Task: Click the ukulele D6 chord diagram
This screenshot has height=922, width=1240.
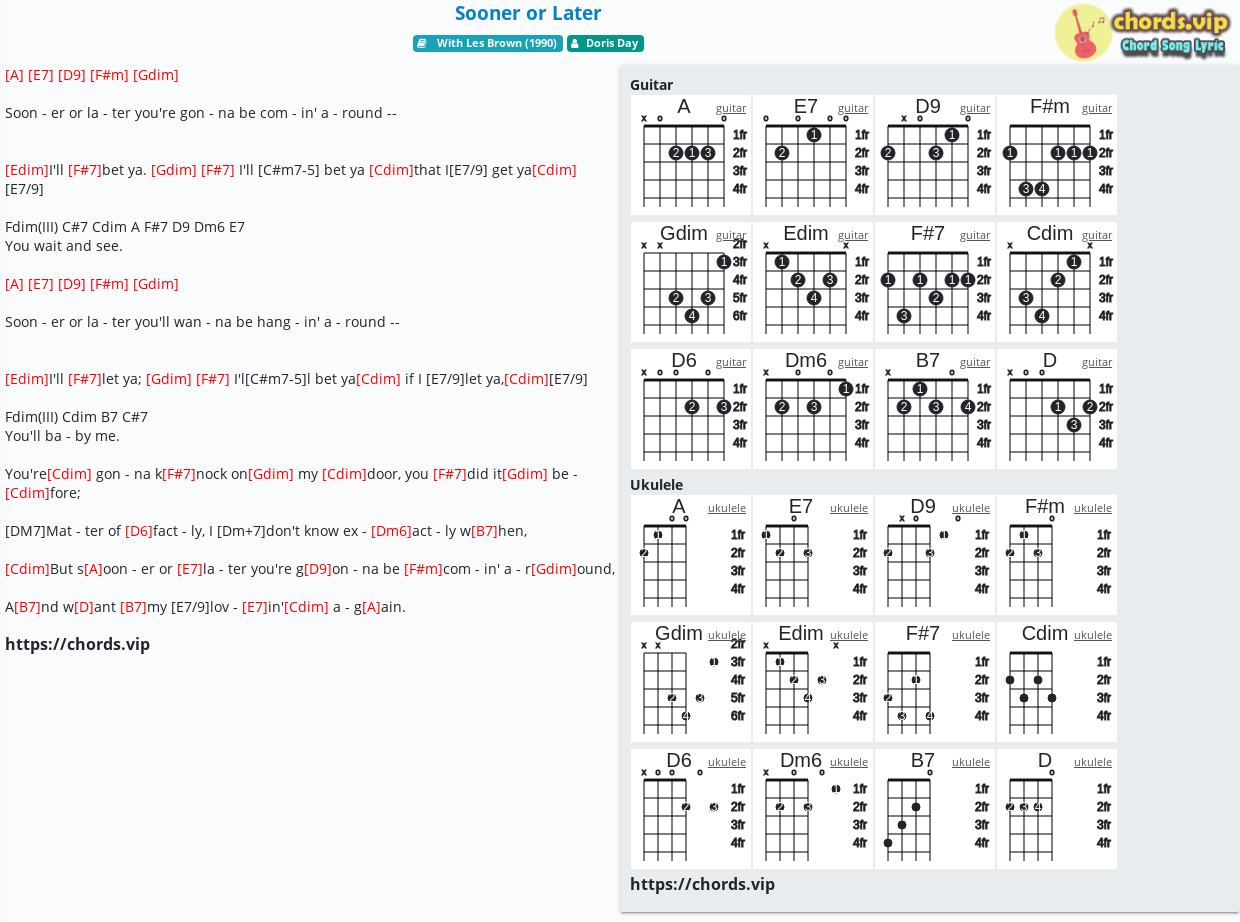Action: (x=691, y=809)
